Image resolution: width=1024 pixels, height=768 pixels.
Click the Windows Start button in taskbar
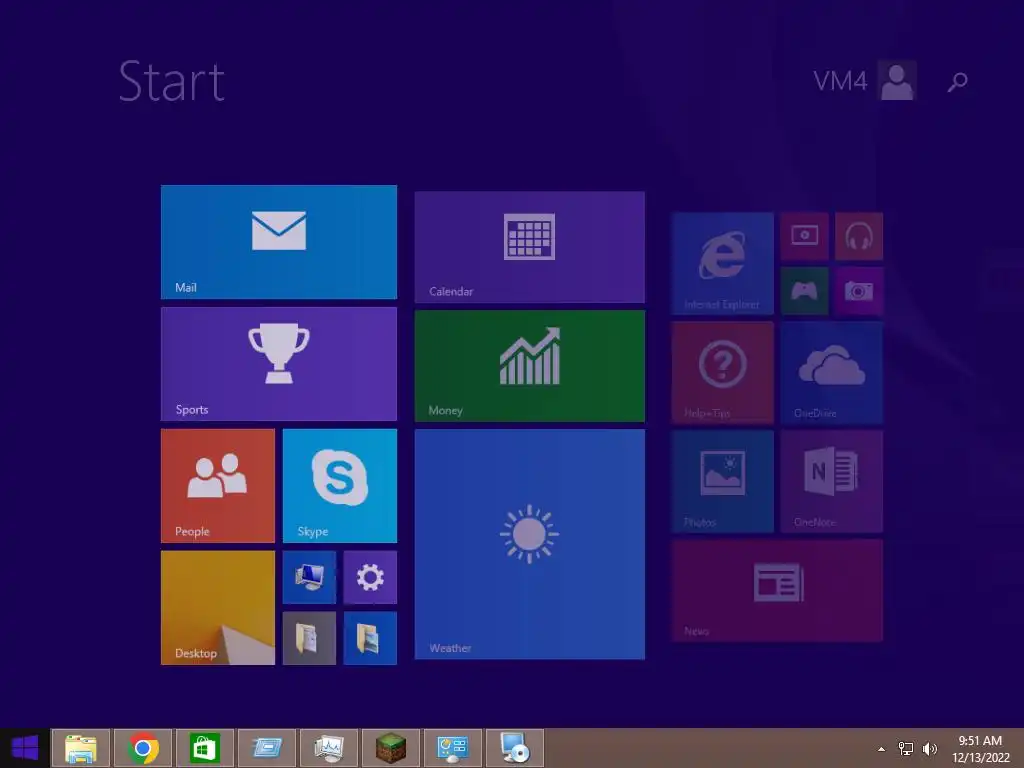(25, 748)
